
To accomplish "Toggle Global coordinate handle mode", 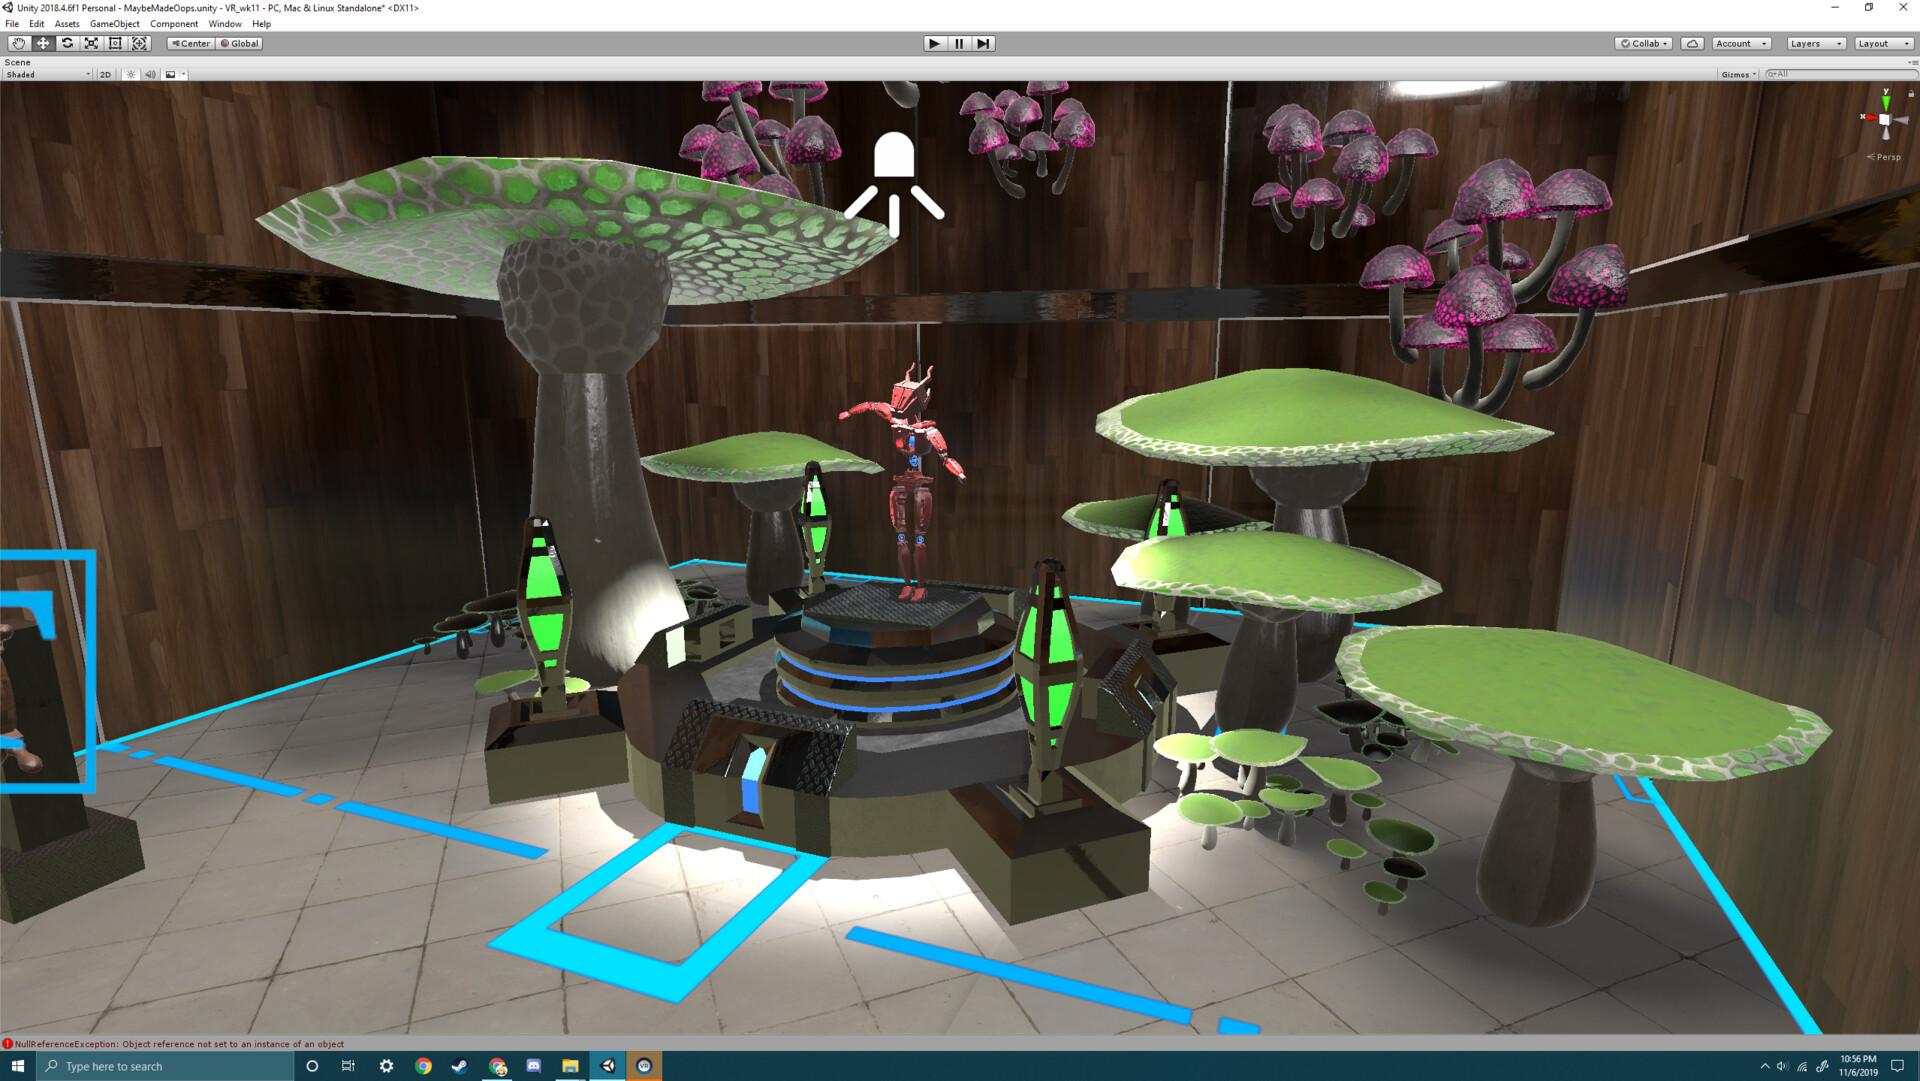I will click(x=238, y=43).
